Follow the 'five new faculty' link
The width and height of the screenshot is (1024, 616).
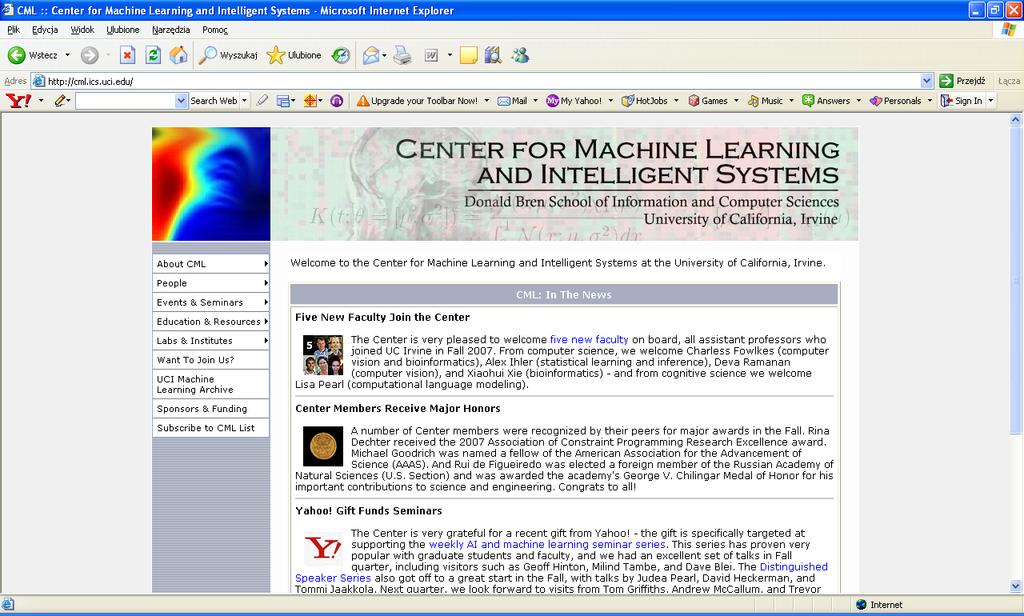[x=589, y=340]
